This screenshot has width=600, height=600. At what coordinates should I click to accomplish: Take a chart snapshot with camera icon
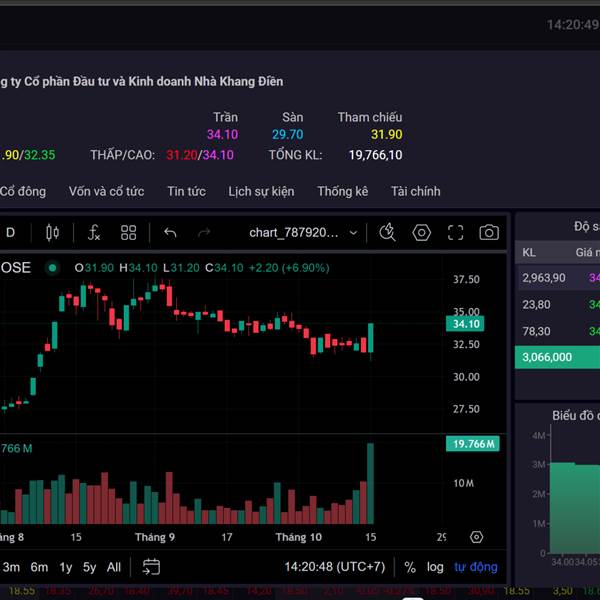[x=489, y=233]
